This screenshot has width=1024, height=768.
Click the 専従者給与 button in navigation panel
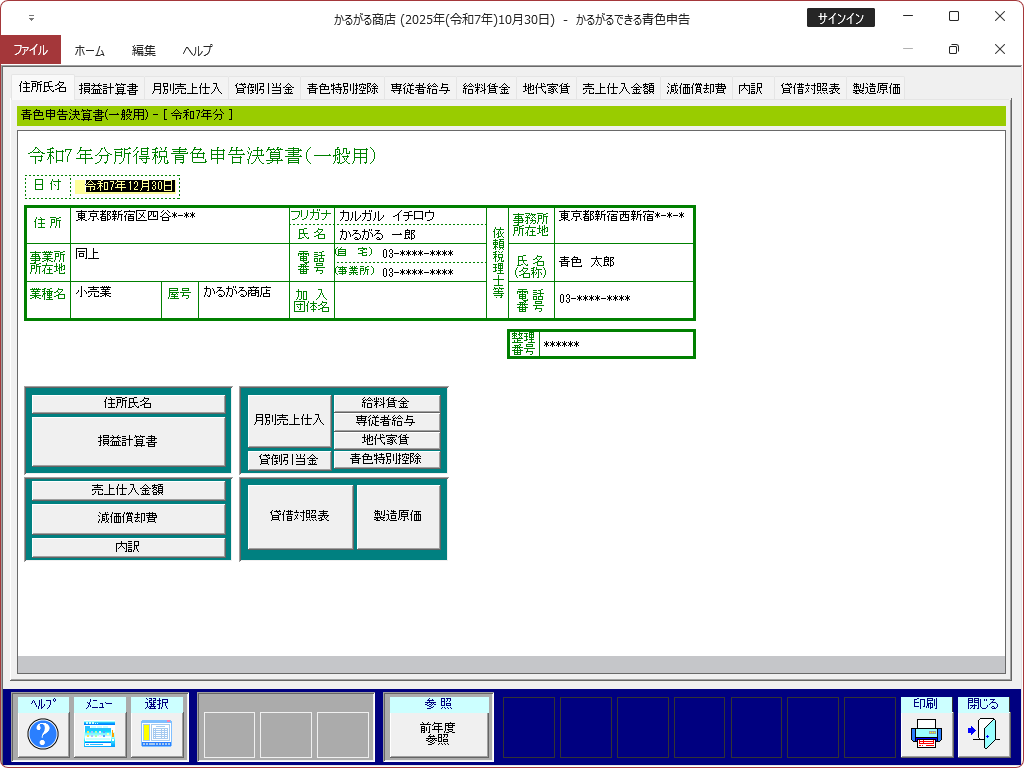385,421
